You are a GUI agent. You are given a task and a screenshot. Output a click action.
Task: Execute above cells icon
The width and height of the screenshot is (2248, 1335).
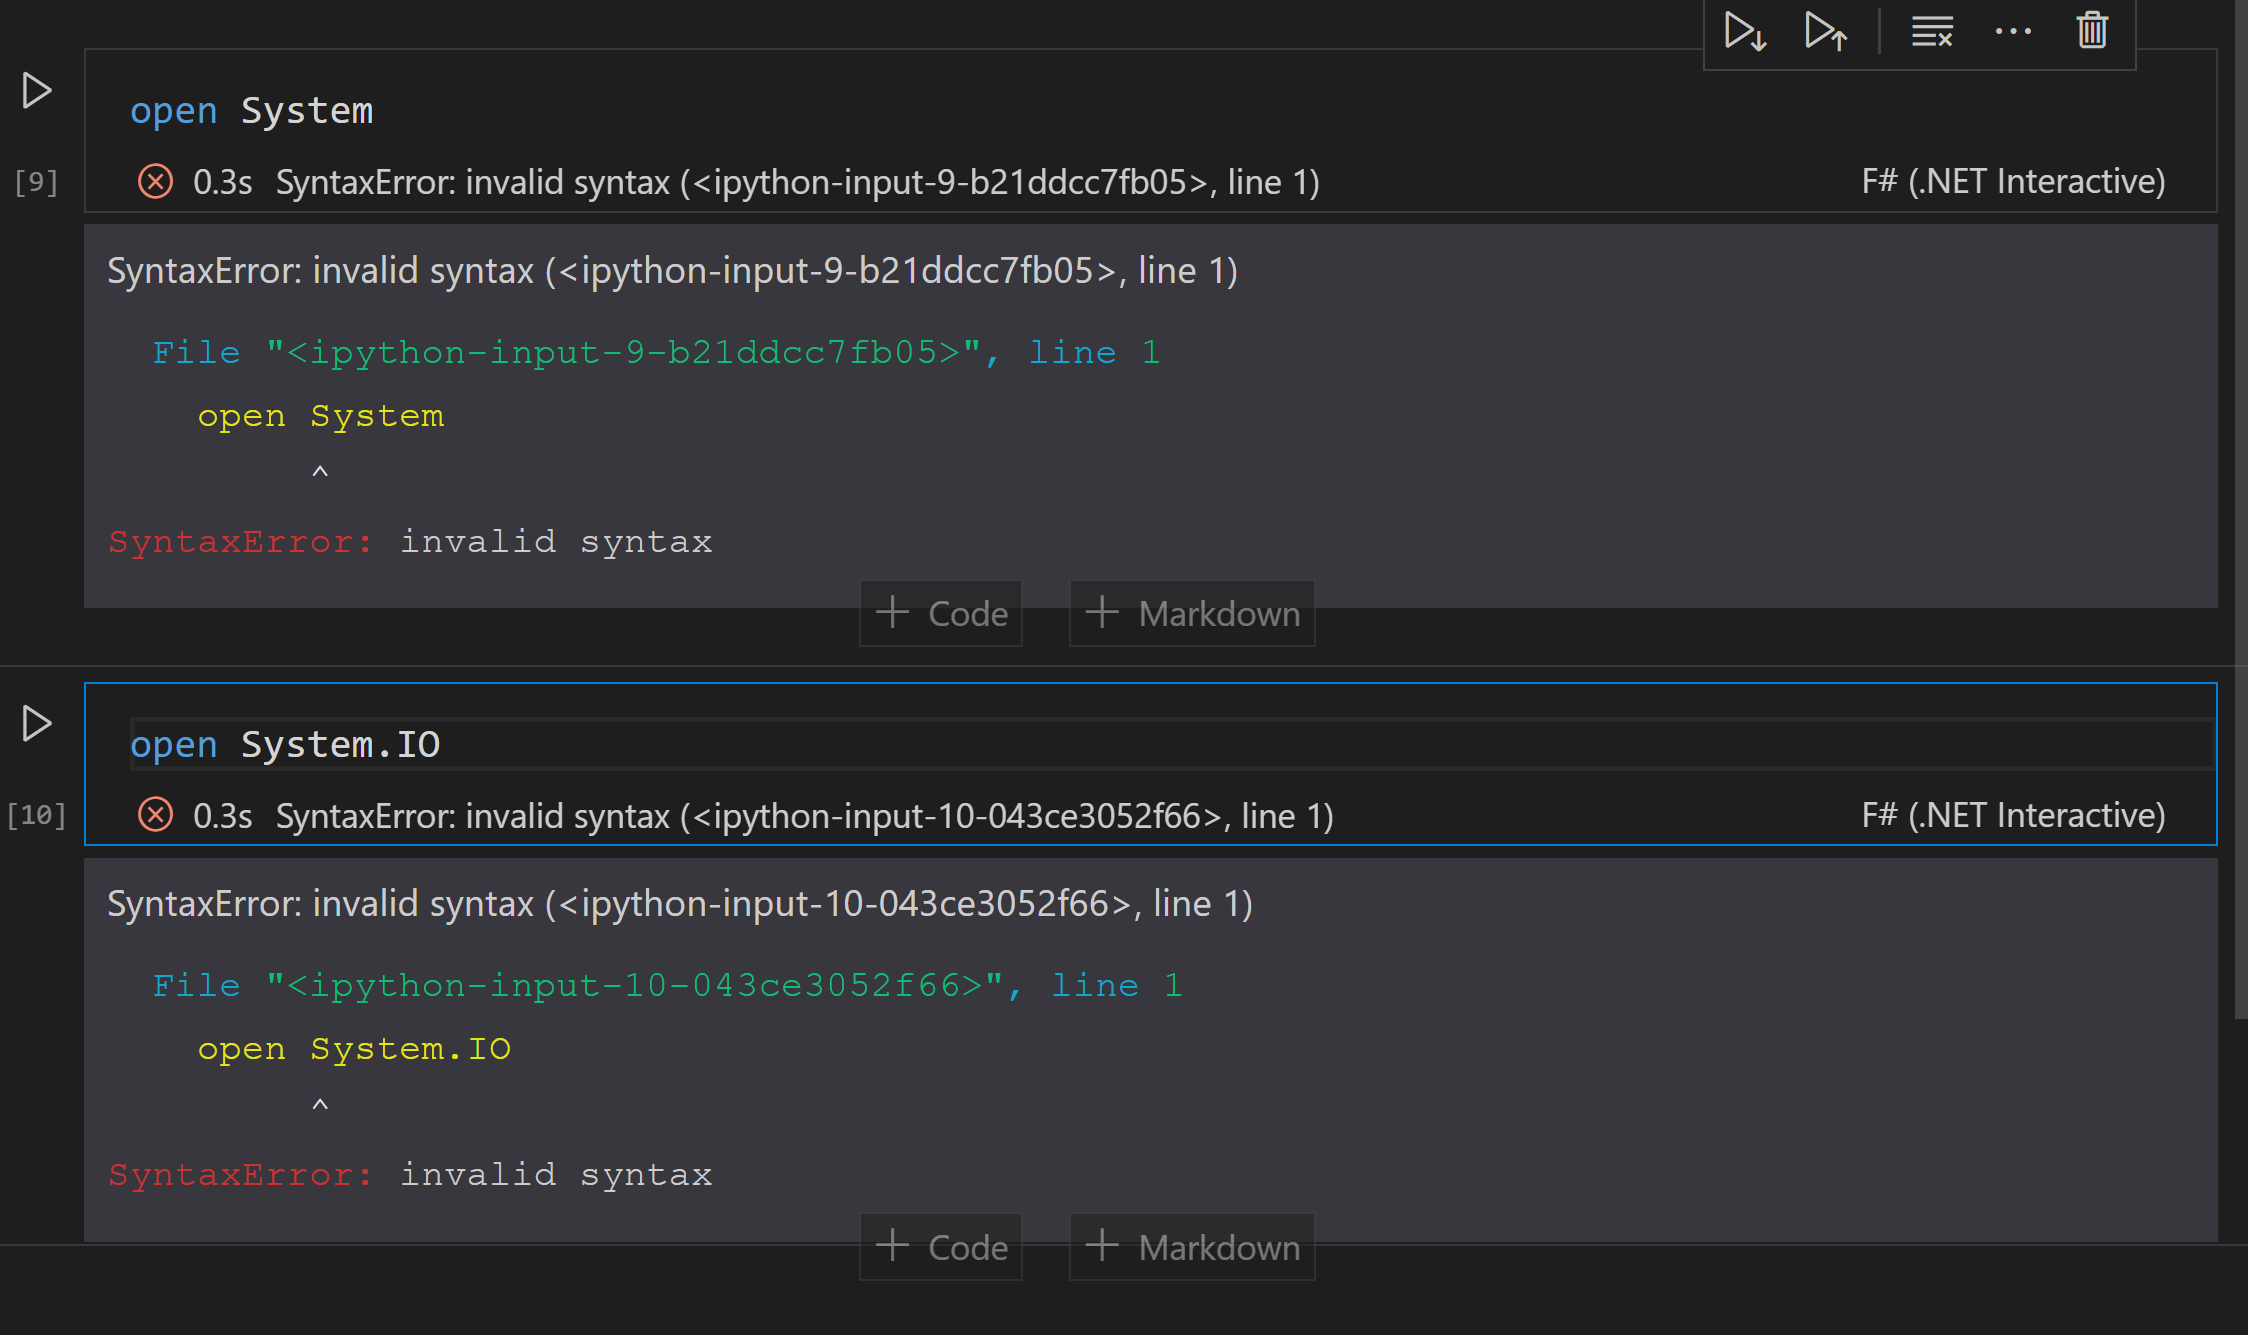click(1826, 31)
